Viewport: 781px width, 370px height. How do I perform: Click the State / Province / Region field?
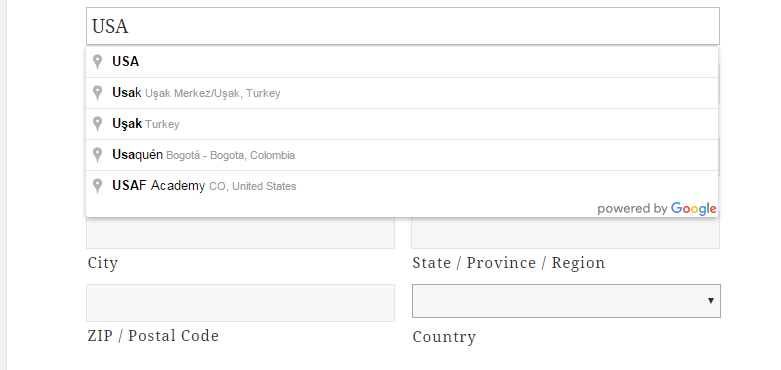tap(565, 233)
